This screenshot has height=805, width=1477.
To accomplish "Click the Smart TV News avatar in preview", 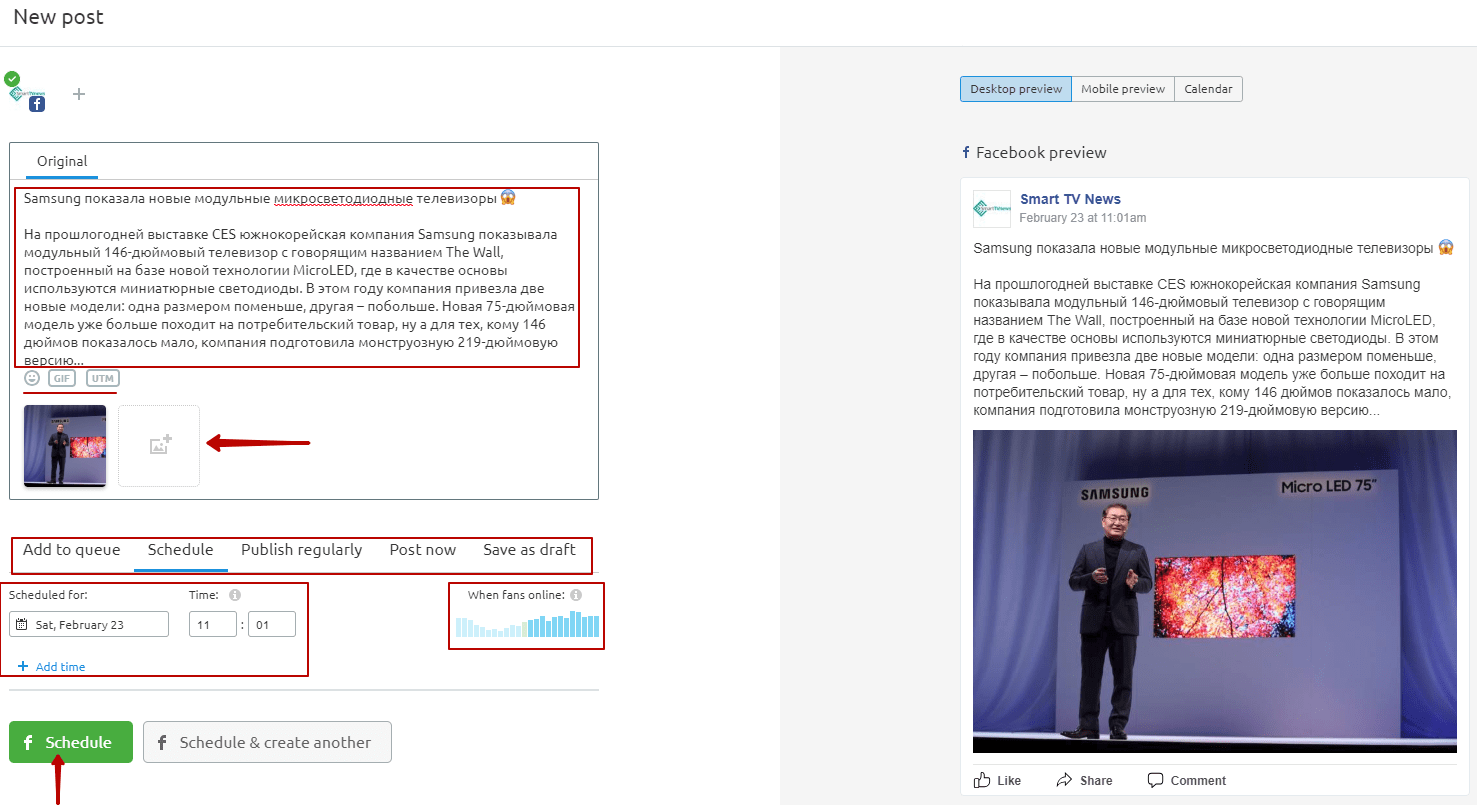I will (992, 209).
